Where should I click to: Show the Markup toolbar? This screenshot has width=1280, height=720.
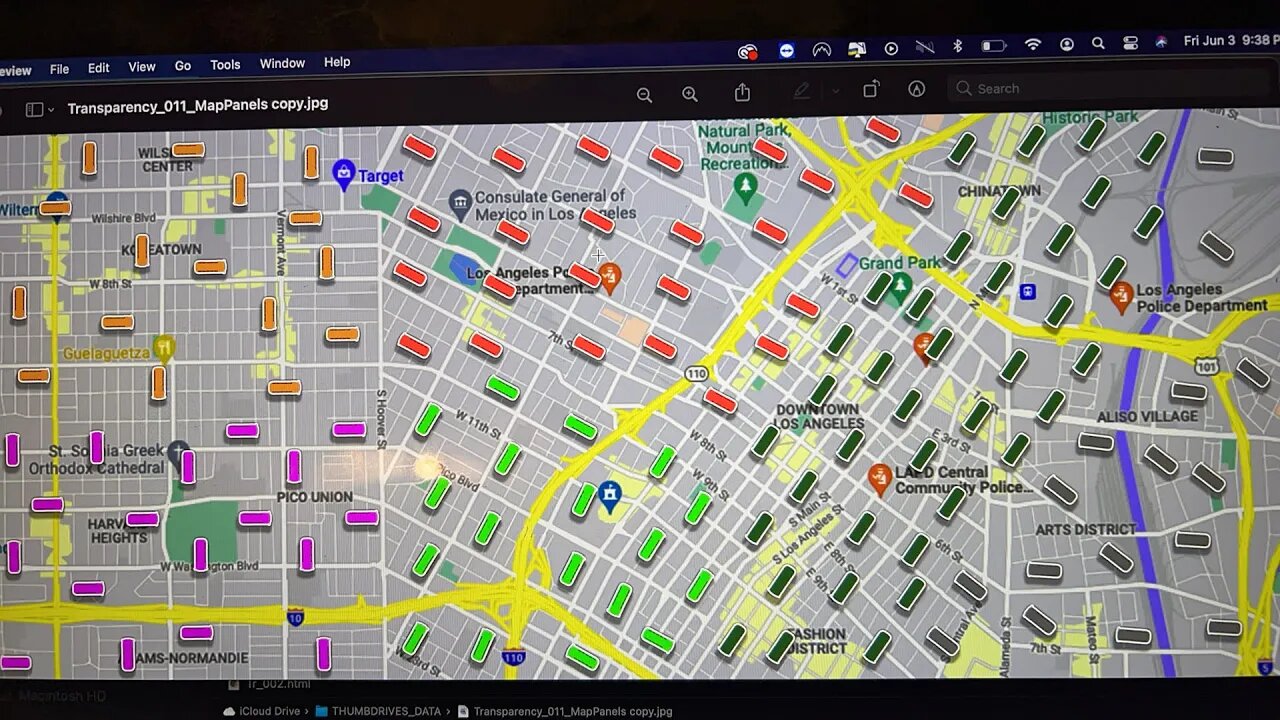pyautogui.click(x=917, y=89)
